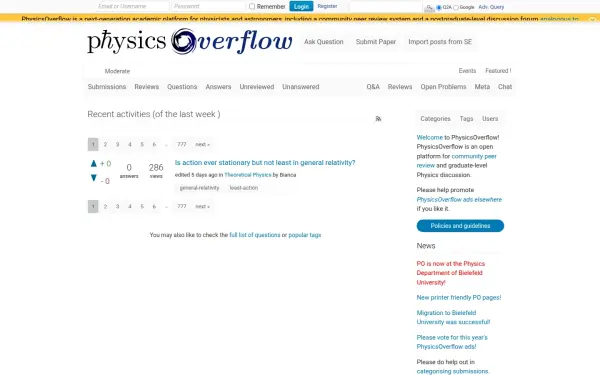Open Submit Paper

click(376, 42)
